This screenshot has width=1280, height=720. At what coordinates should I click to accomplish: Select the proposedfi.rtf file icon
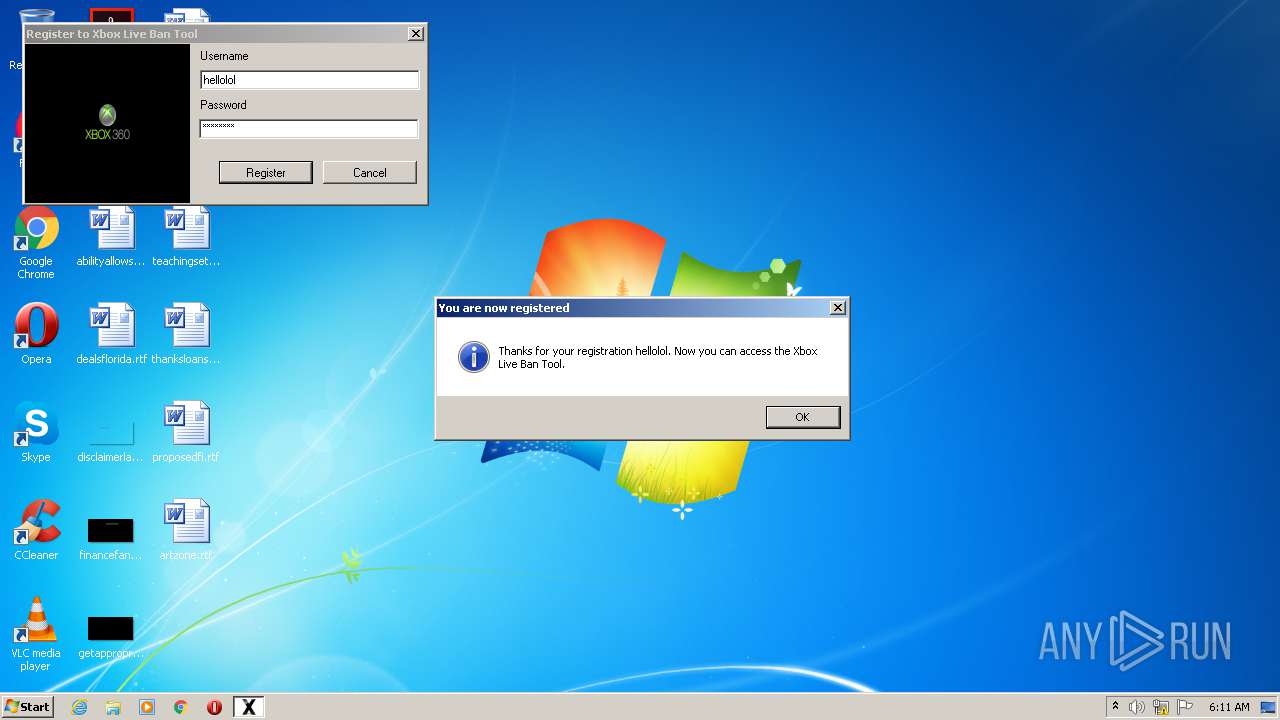click(186, 432)
